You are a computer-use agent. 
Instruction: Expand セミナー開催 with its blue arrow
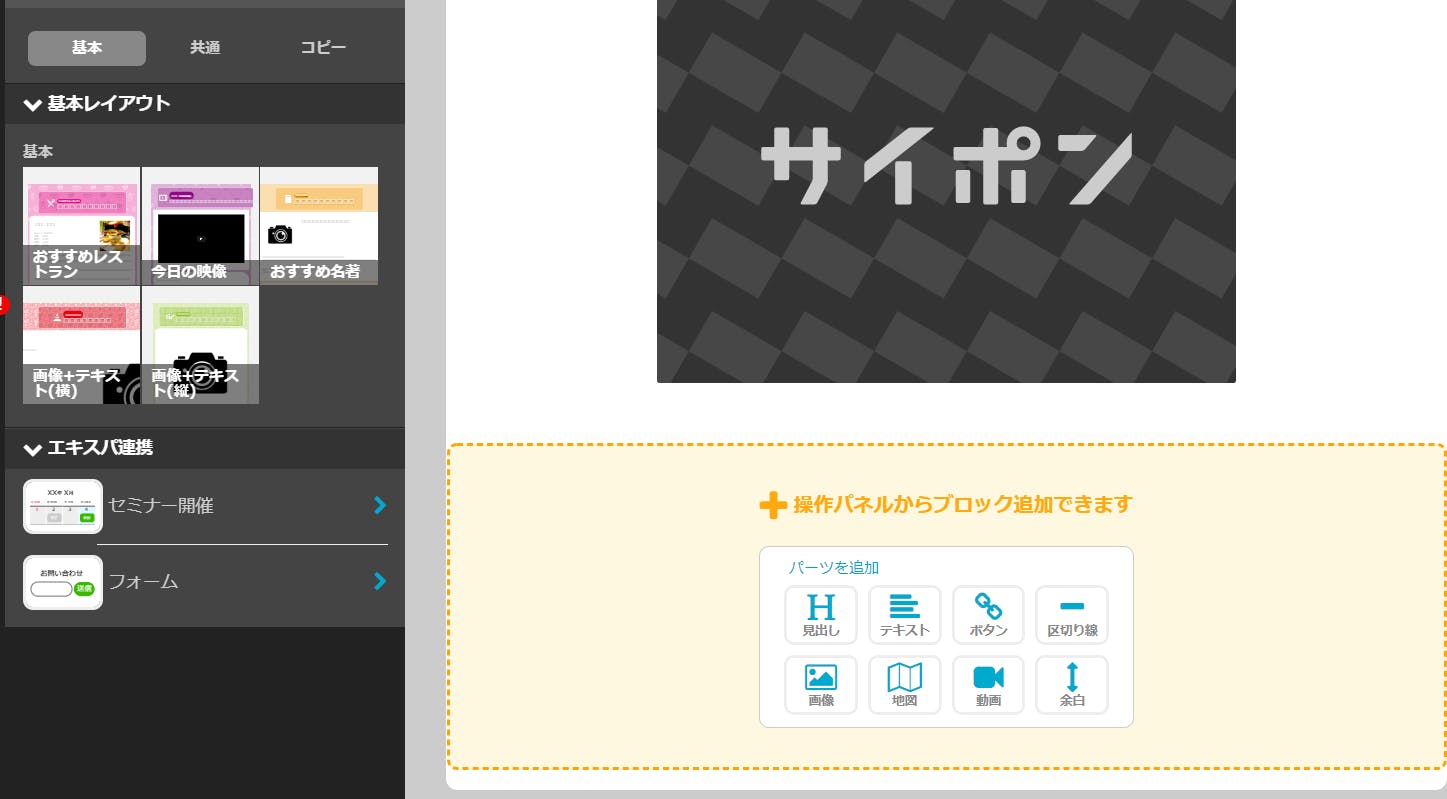click(x=379, y=506)
